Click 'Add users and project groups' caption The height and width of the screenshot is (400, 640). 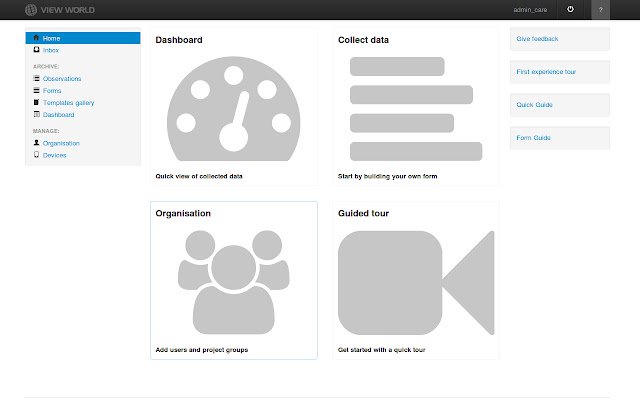tap(202, 350)
